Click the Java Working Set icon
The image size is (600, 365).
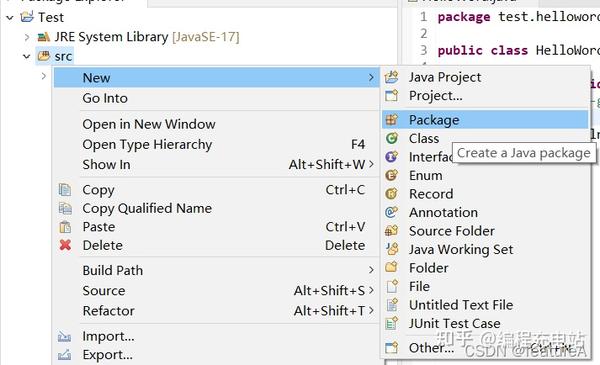pos(392,249)
